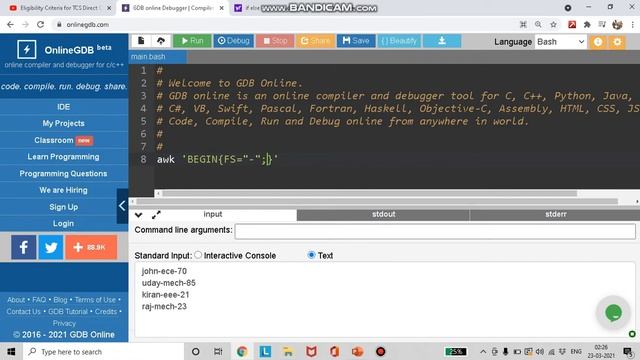Open the IDE sidebar item
Viewport: 640px width, 360px height.
point(64,107)
